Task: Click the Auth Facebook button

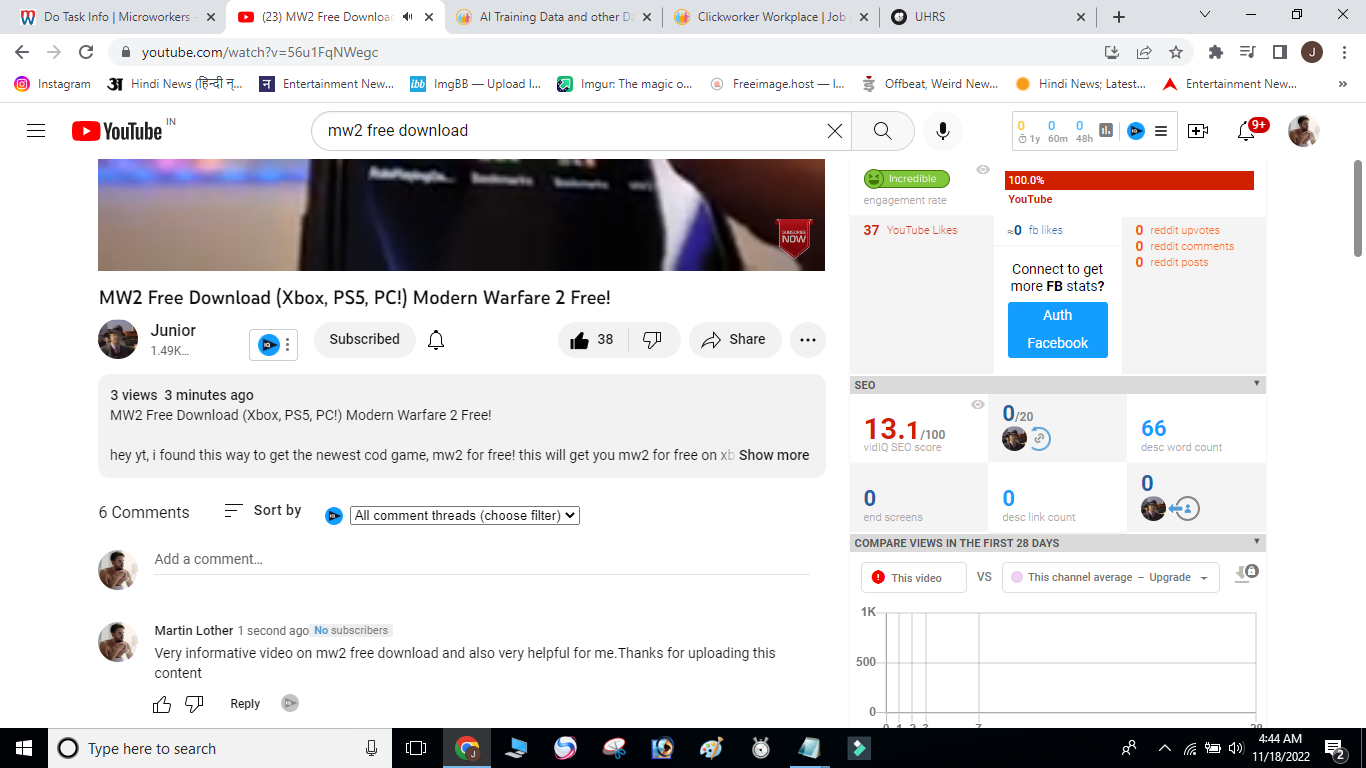Action: point(1058,329)
